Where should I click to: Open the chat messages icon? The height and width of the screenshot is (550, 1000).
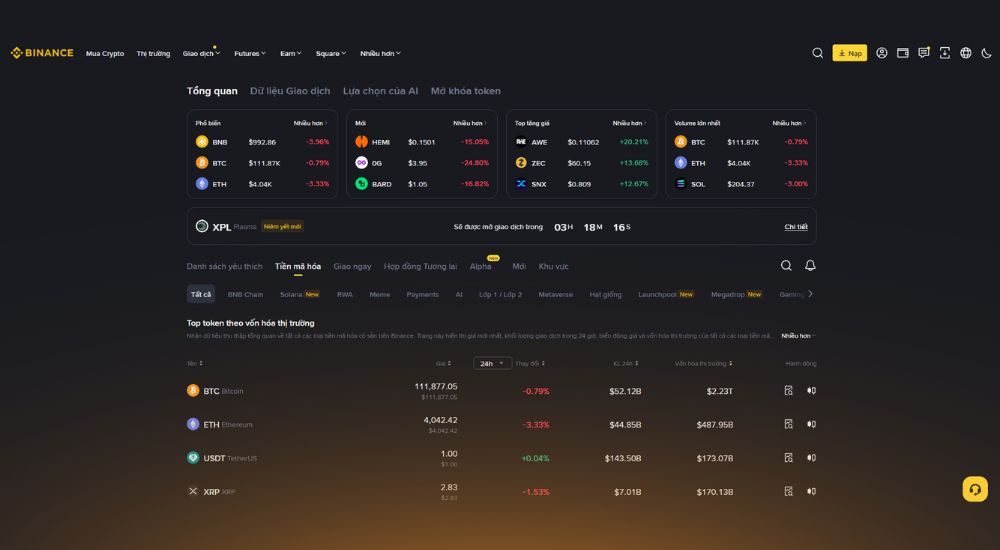click(x=923, y=53)
